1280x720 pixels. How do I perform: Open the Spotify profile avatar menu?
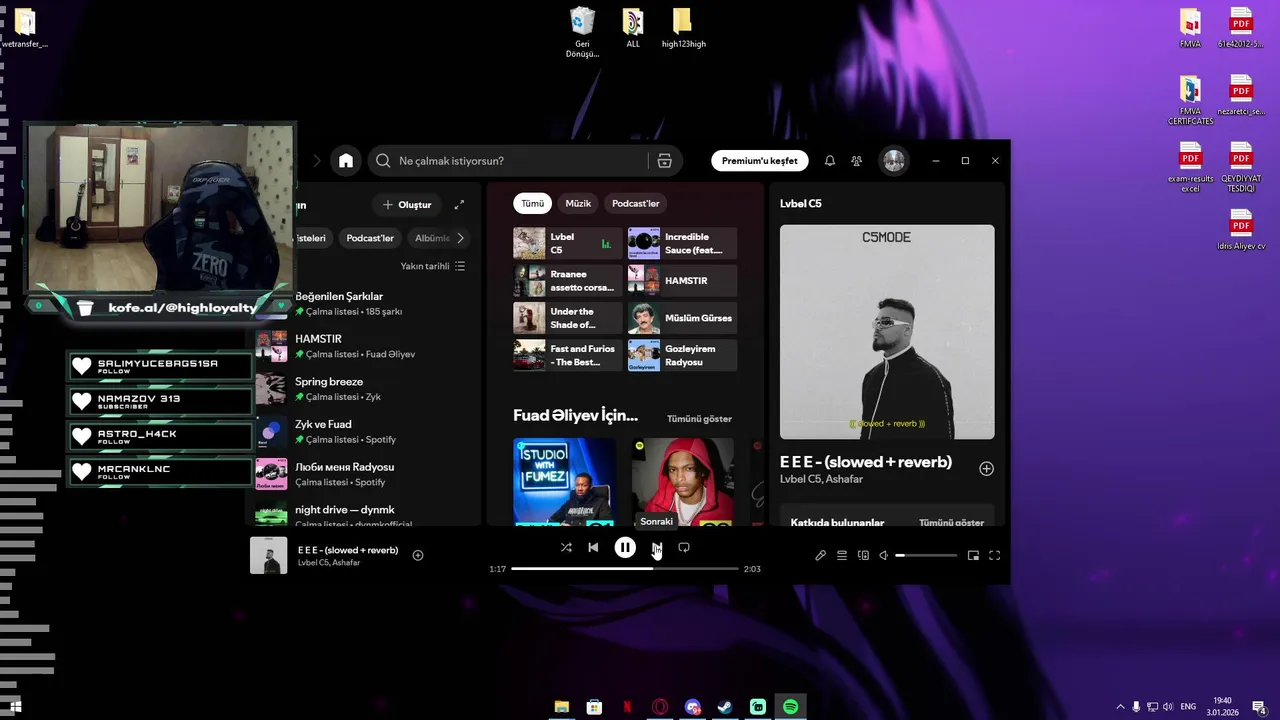(x=894, y=160)
